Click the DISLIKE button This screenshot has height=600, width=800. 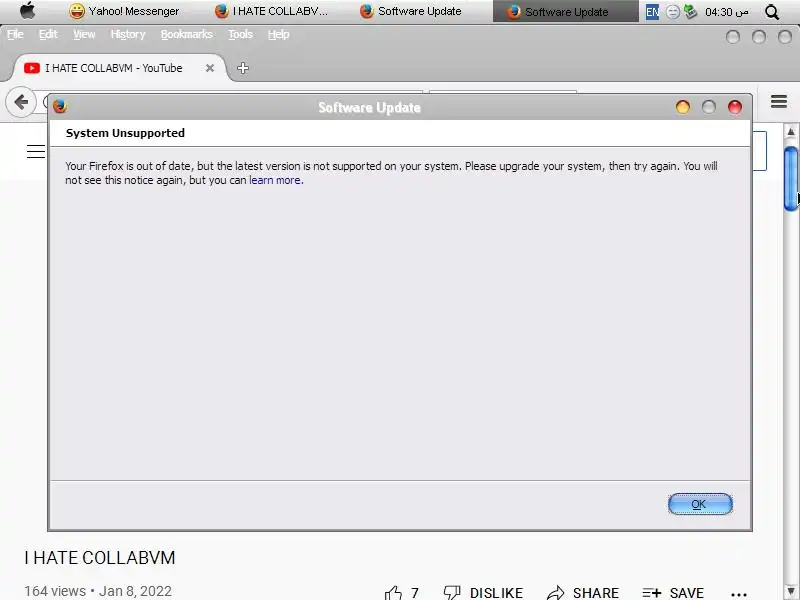(483, 593)
